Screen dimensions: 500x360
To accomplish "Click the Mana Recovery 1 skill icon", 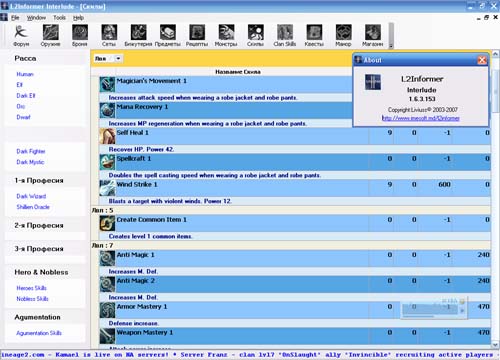I will click(107, 110).
